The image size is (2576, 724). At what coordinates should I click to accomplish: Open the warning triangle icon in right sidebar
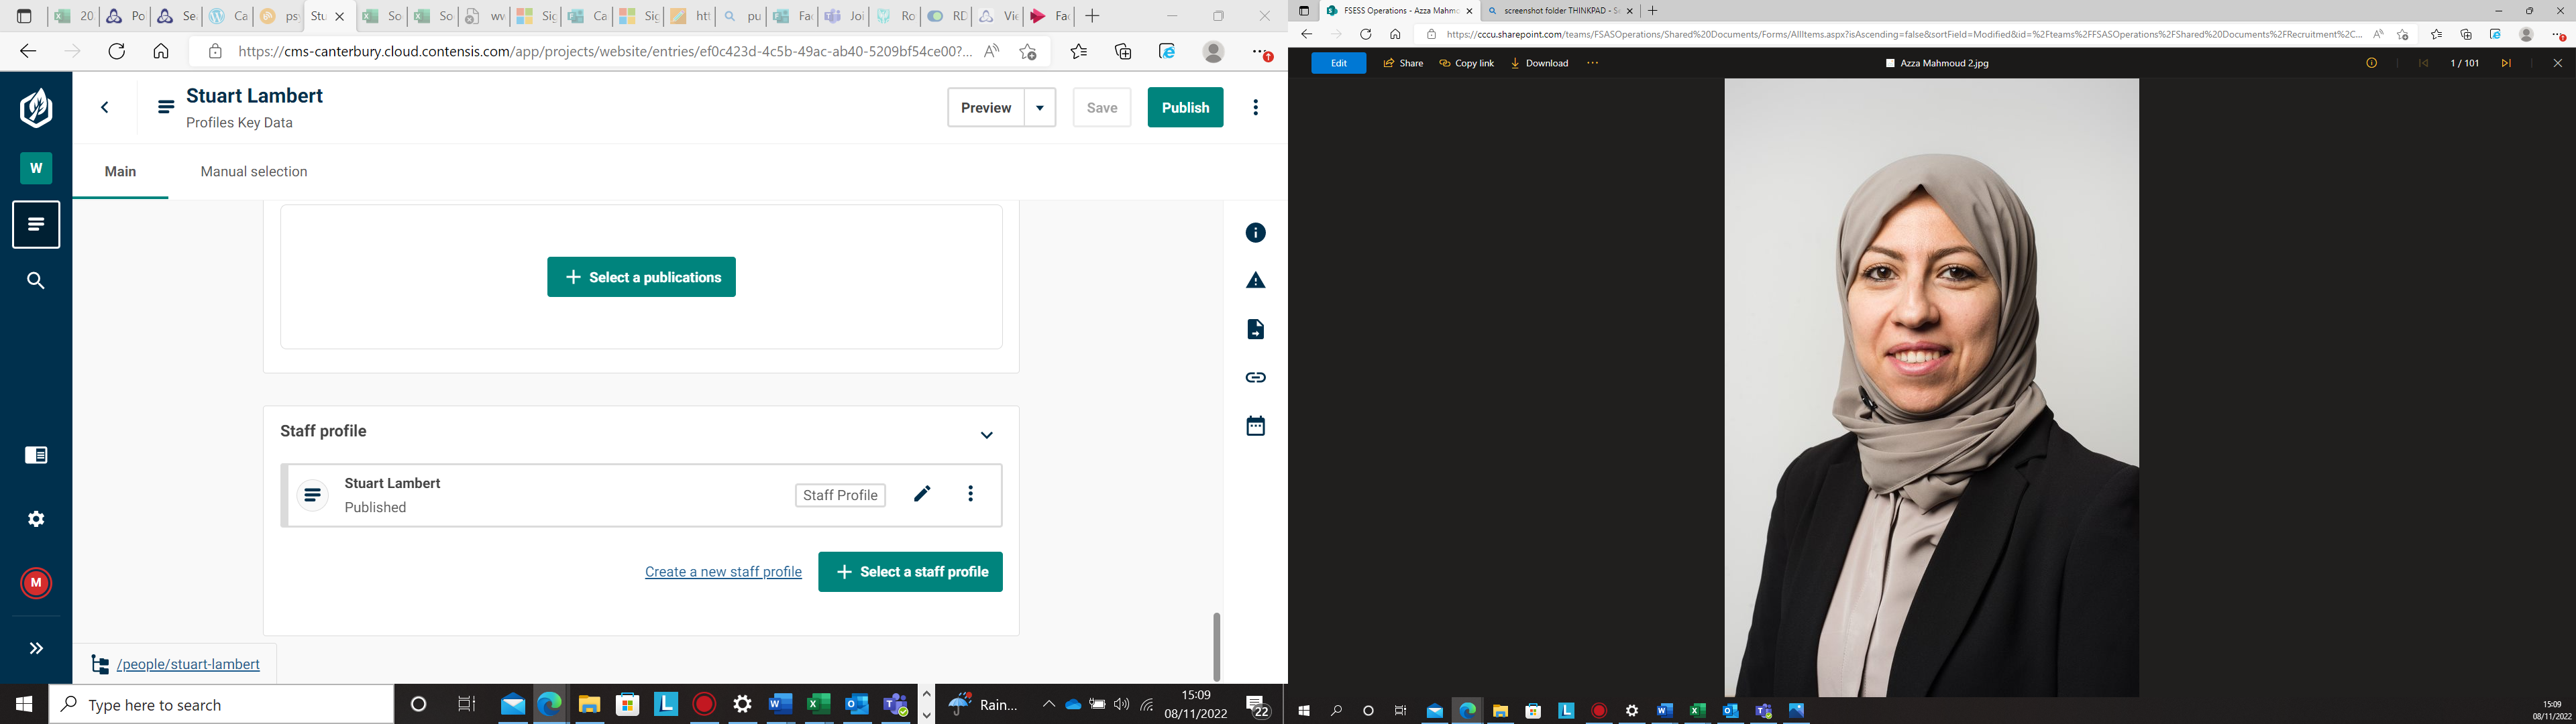tap(1255, 281)
